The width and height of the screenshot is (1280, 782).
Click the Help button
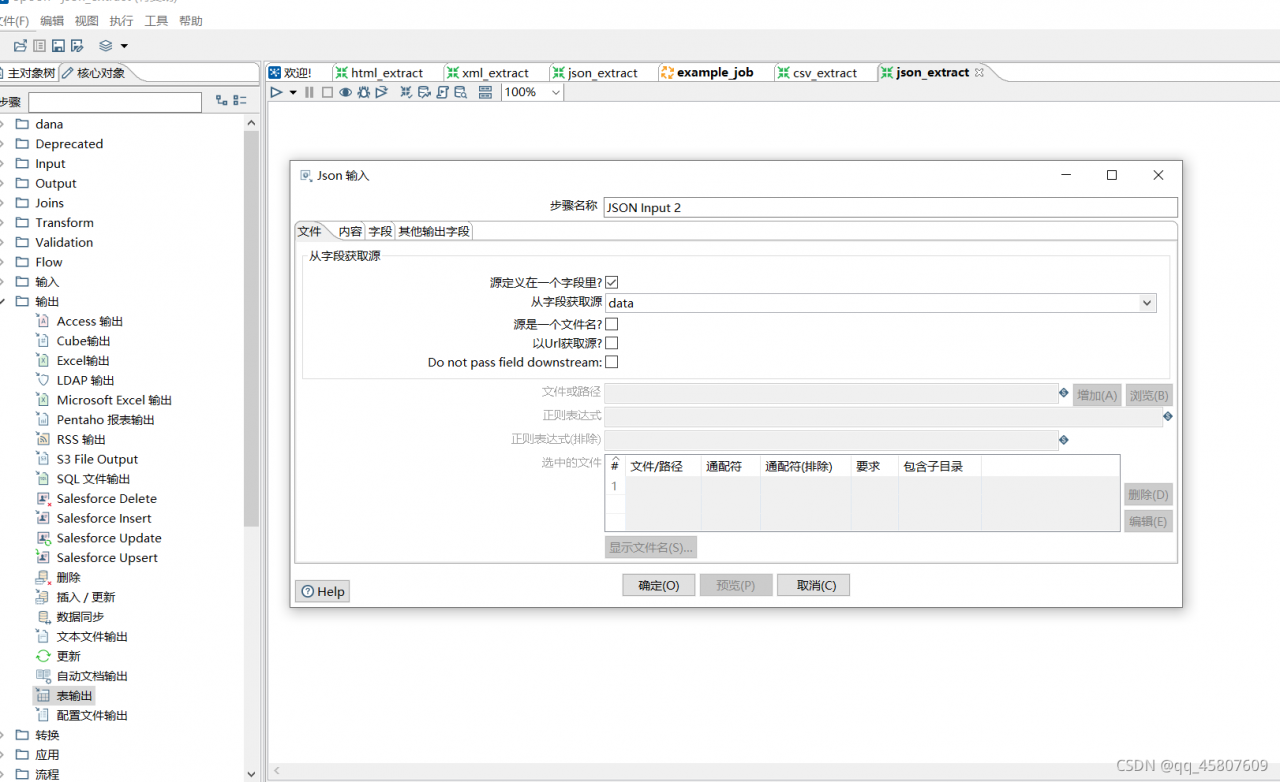[x=322, y=591]
